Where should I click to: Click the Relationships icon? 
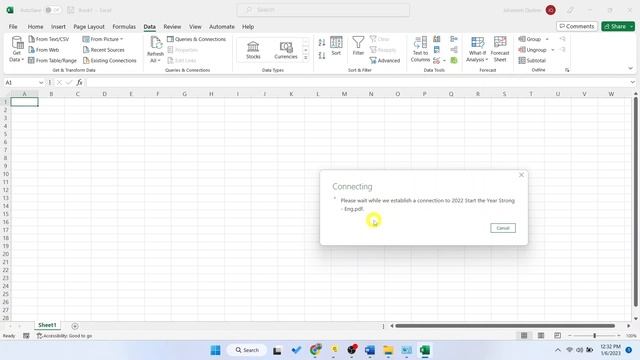click(453, 50)
